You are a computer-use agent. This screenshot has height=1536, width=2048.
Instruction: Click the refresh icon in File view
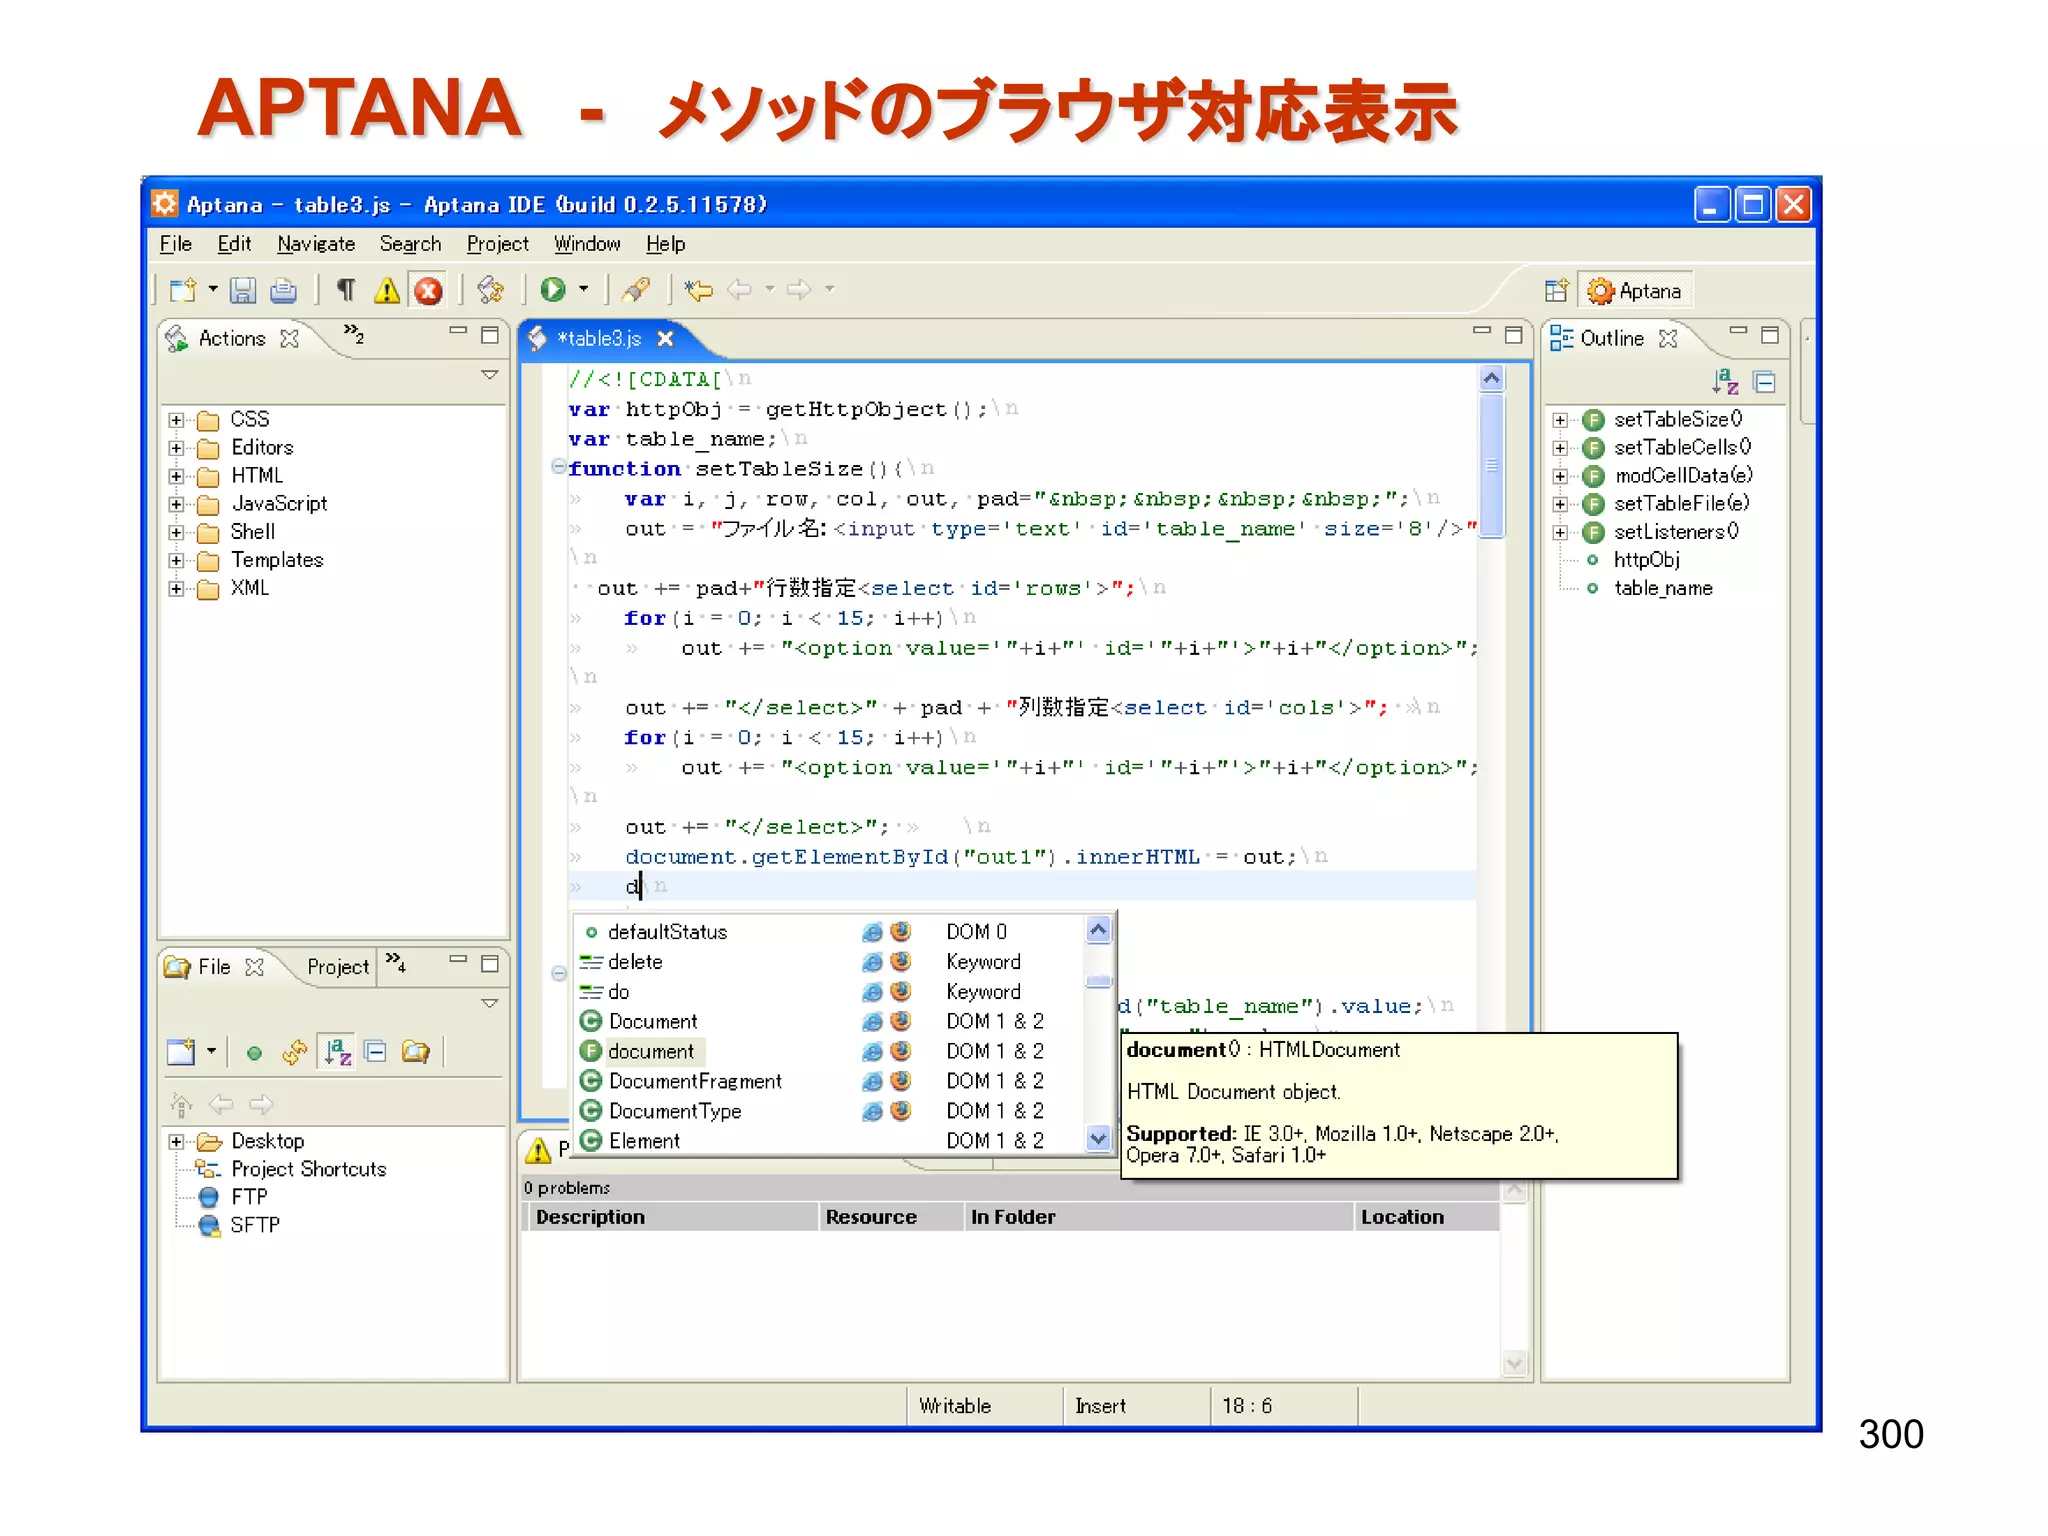point(294,1052)
